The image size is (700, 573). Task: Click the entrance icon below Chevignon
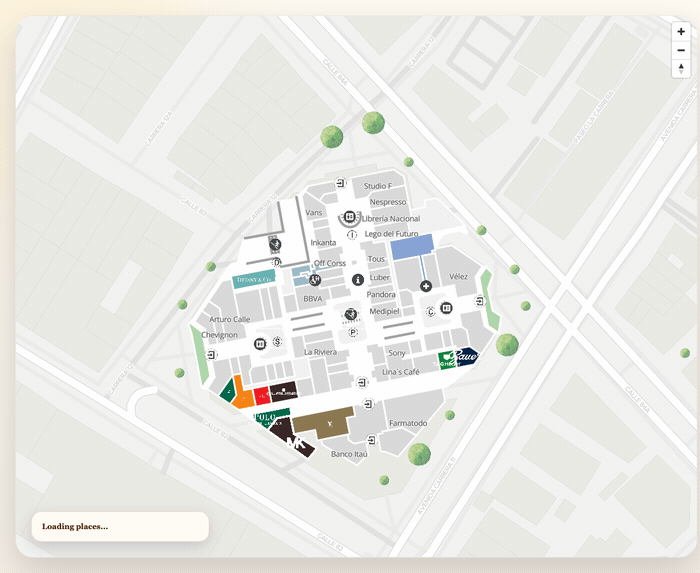pyautogui.click(x=211, y=355)
